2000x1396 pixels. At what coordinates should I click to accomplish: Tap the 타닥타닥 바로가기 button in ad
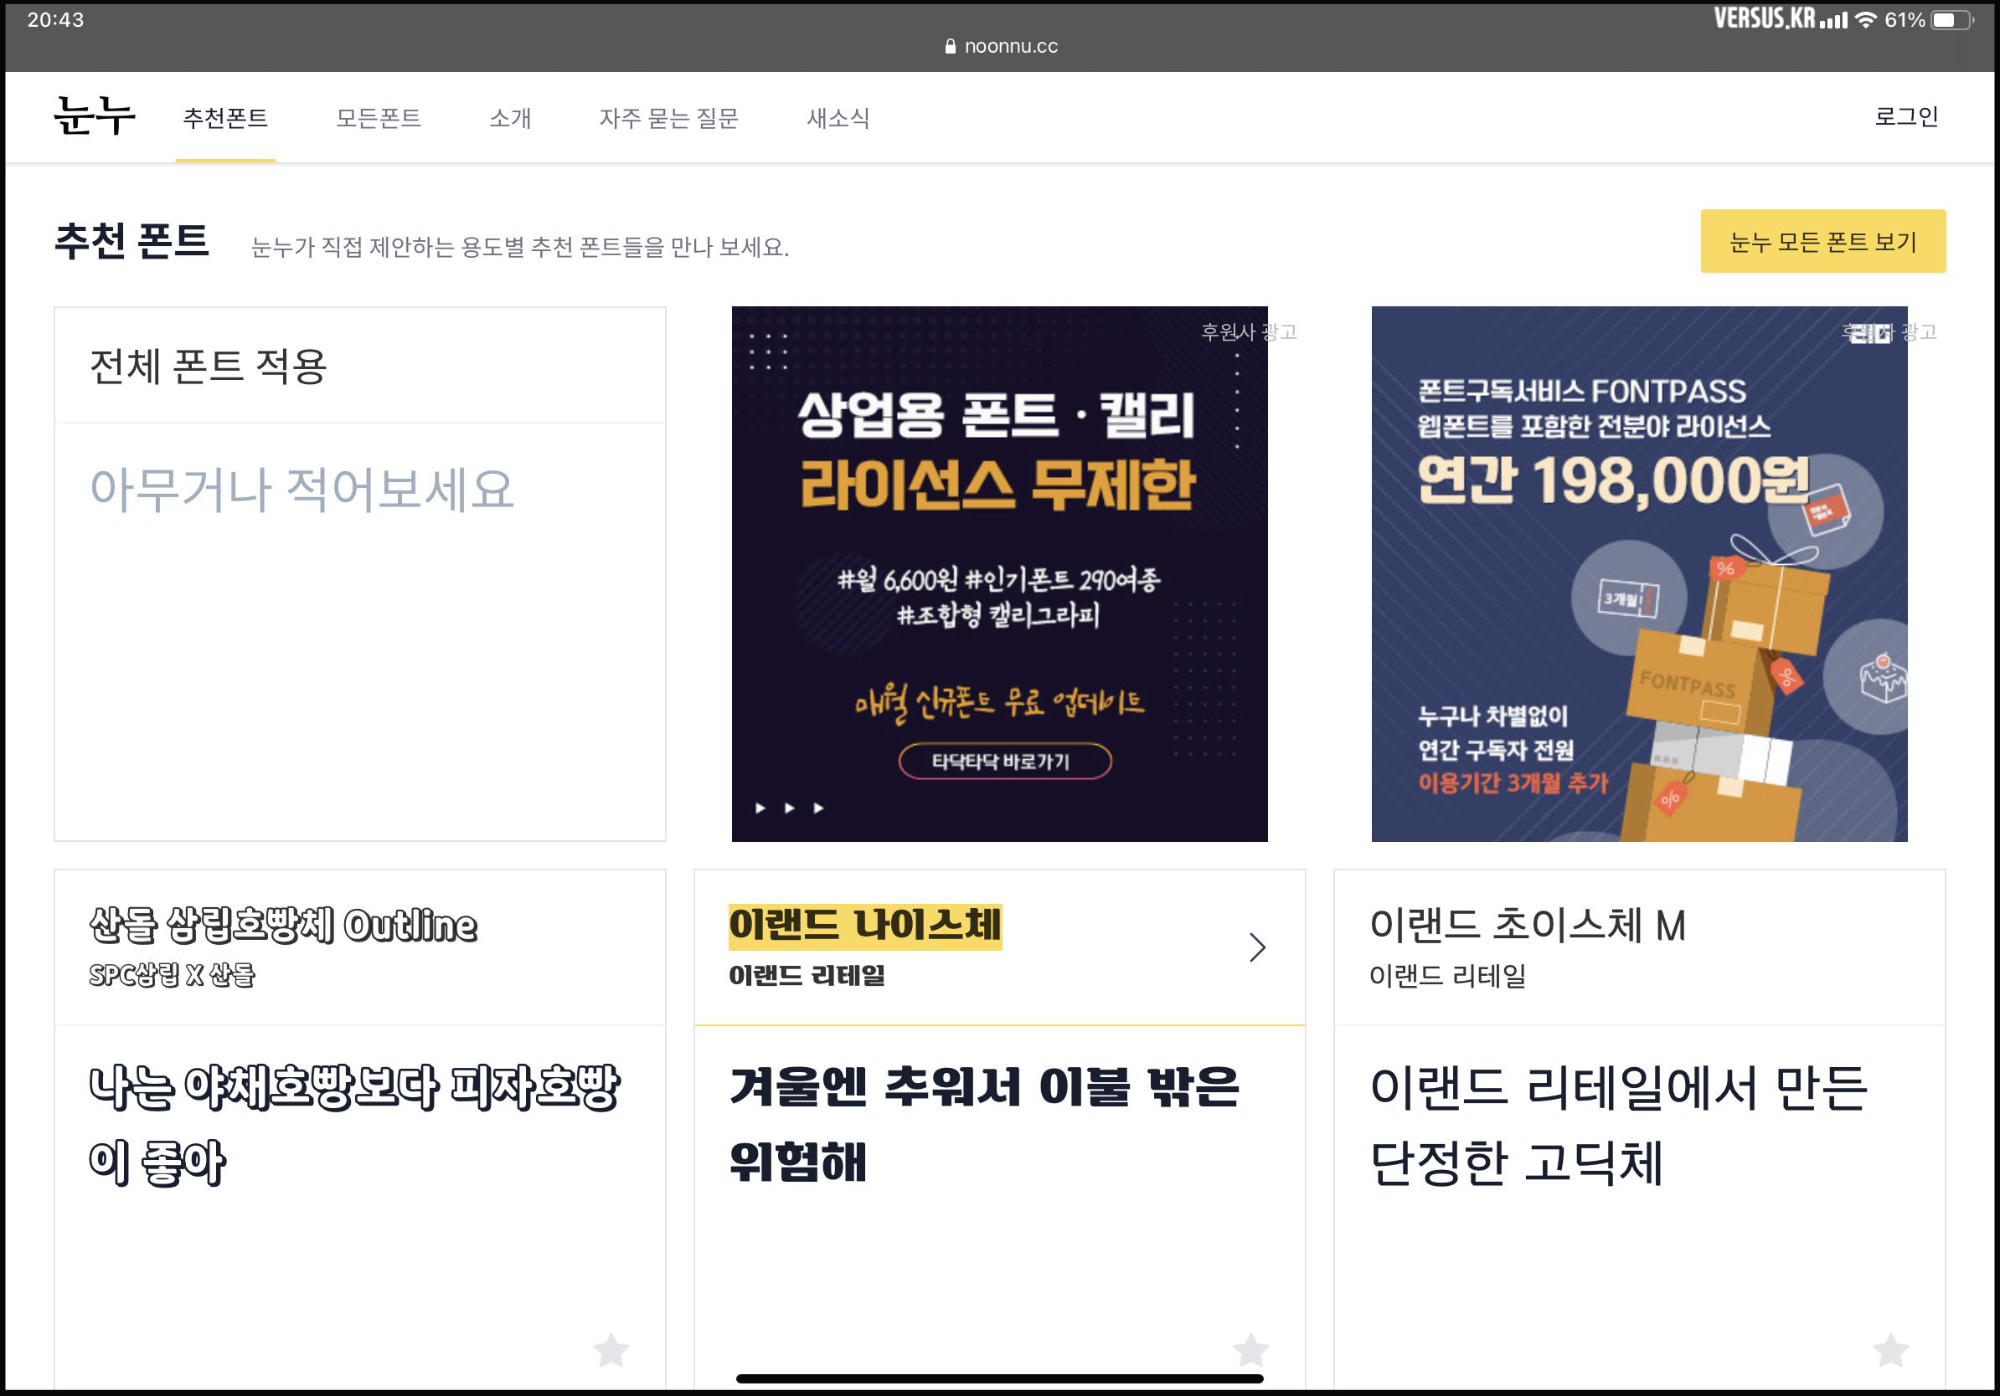tap(1004, 761)
